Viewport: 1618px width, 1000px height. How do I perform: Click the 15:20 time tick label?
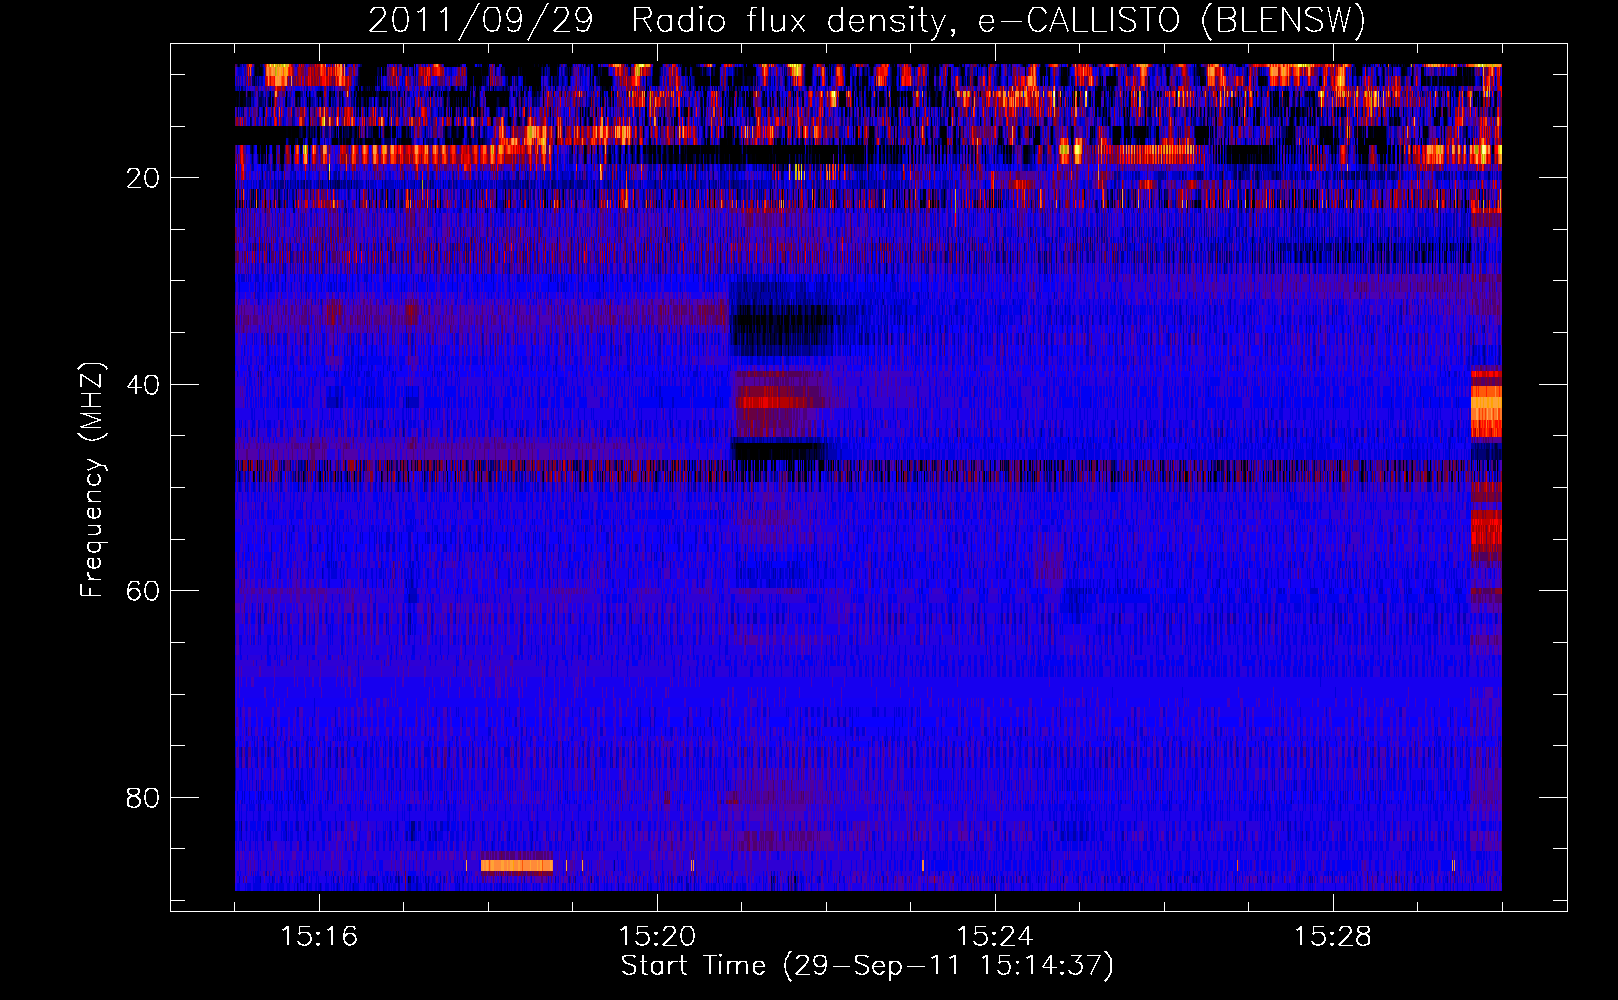click(x=657, y=936)
